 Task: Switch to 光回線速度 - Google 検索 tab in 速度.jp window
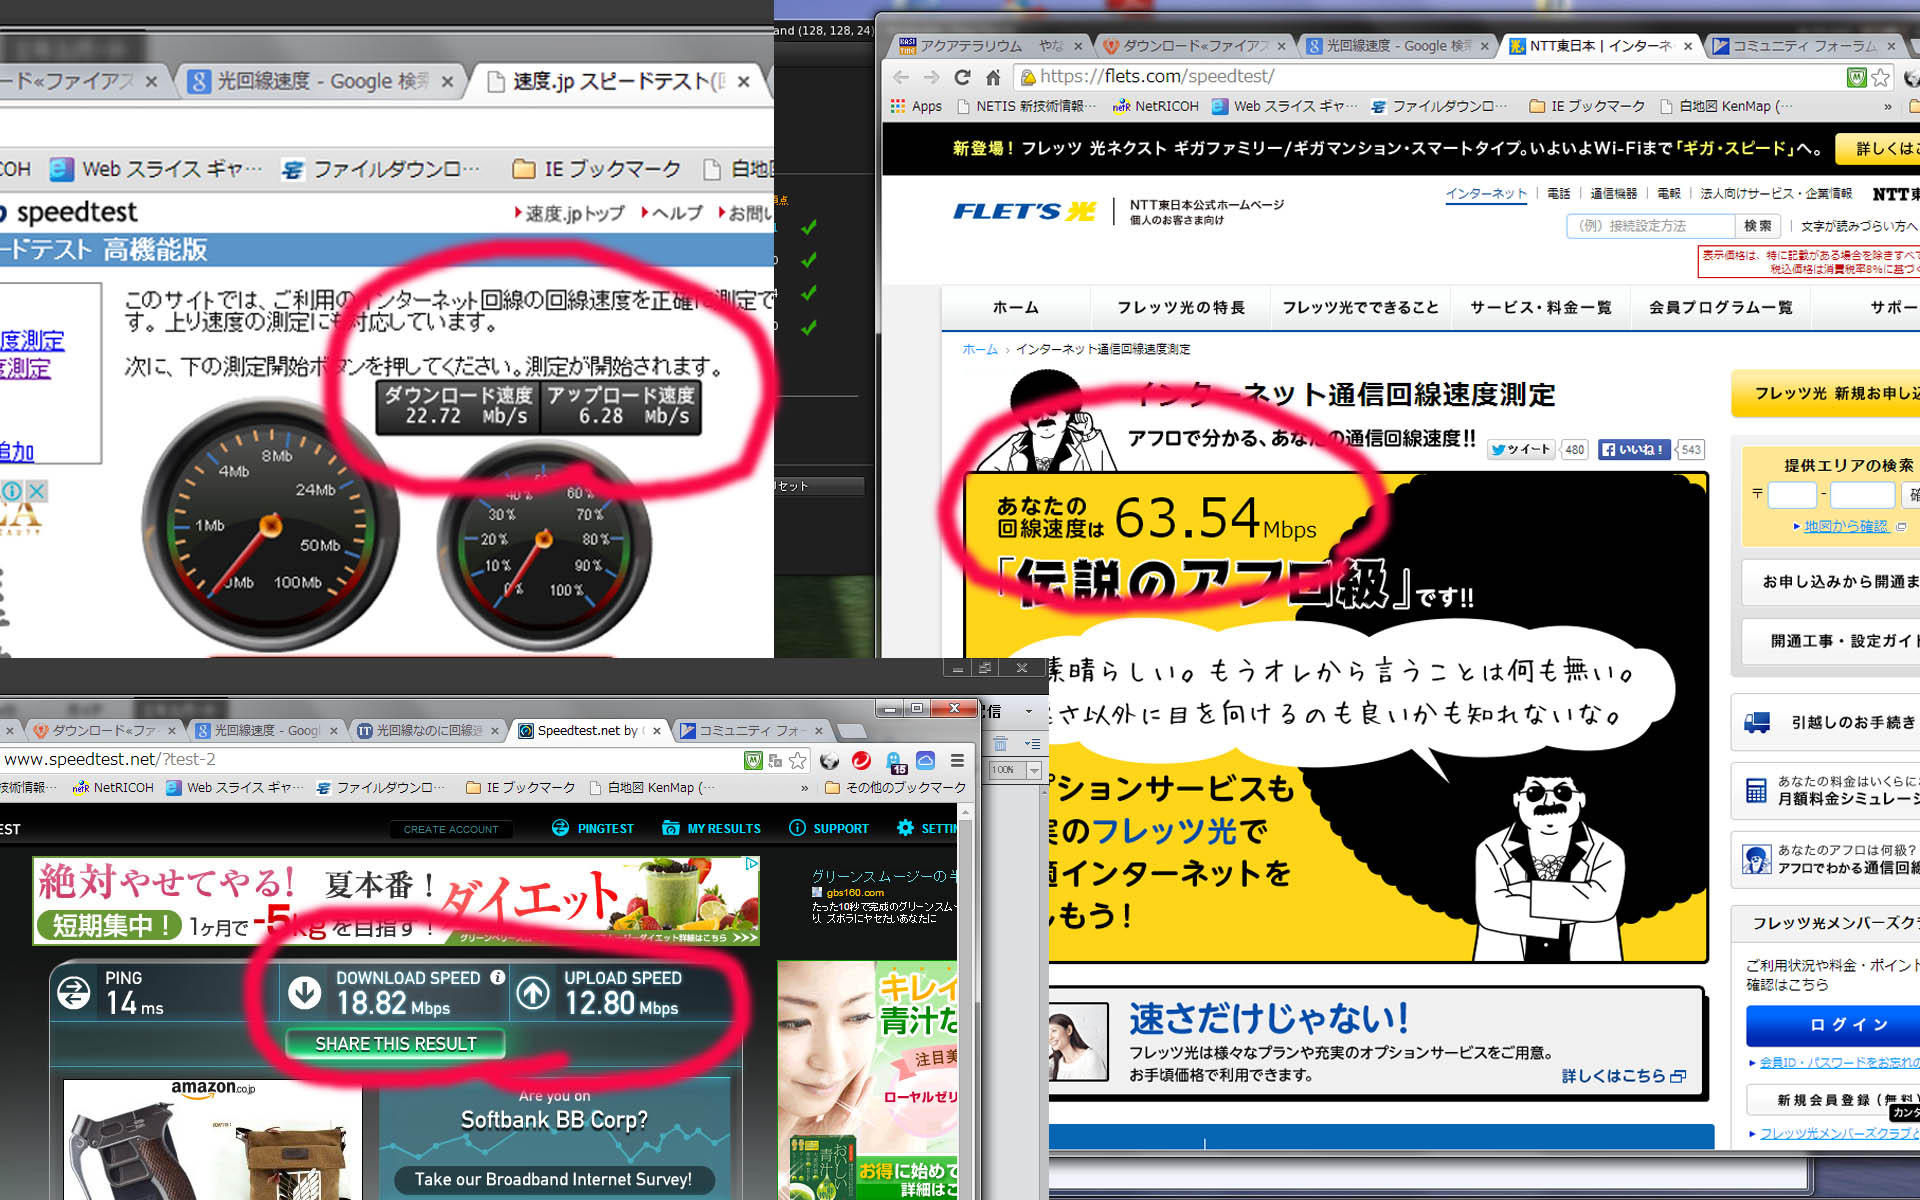(x=321, y=81)
